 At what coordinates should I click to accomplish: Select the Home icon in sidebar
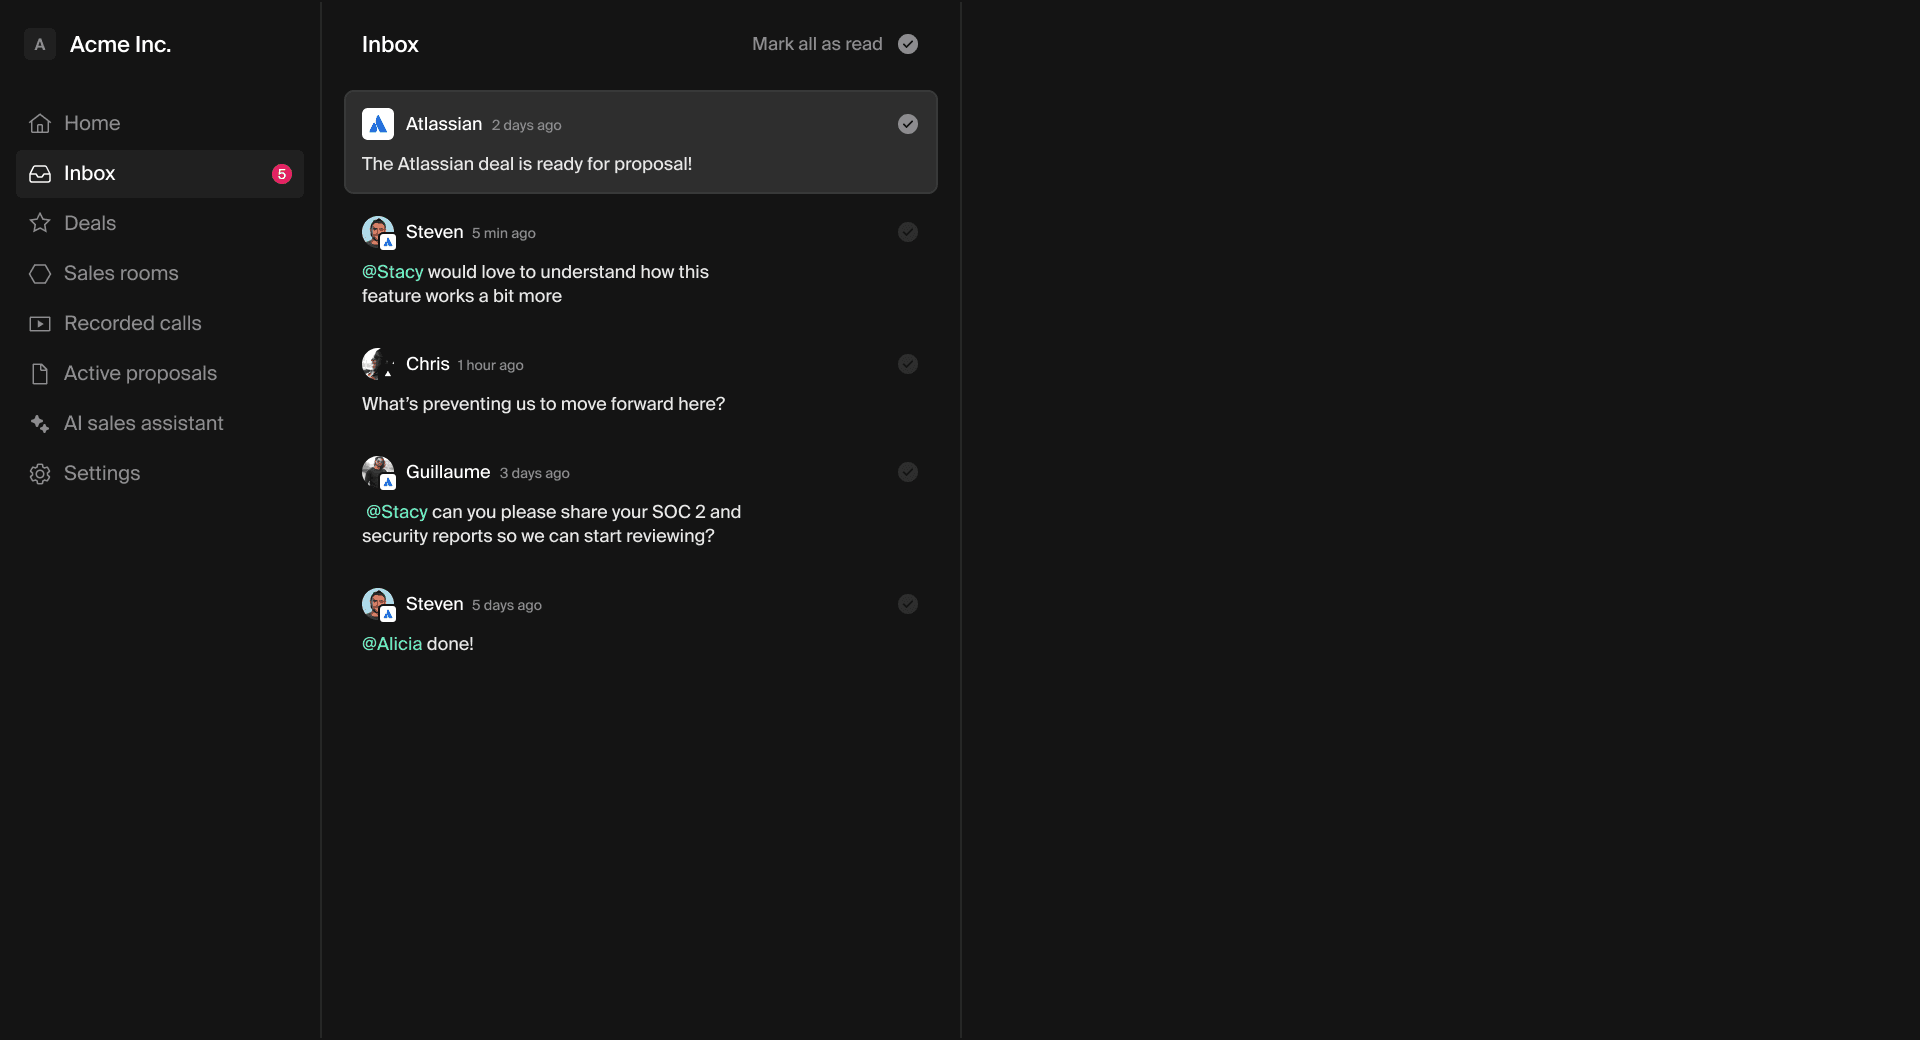[40, 123]
